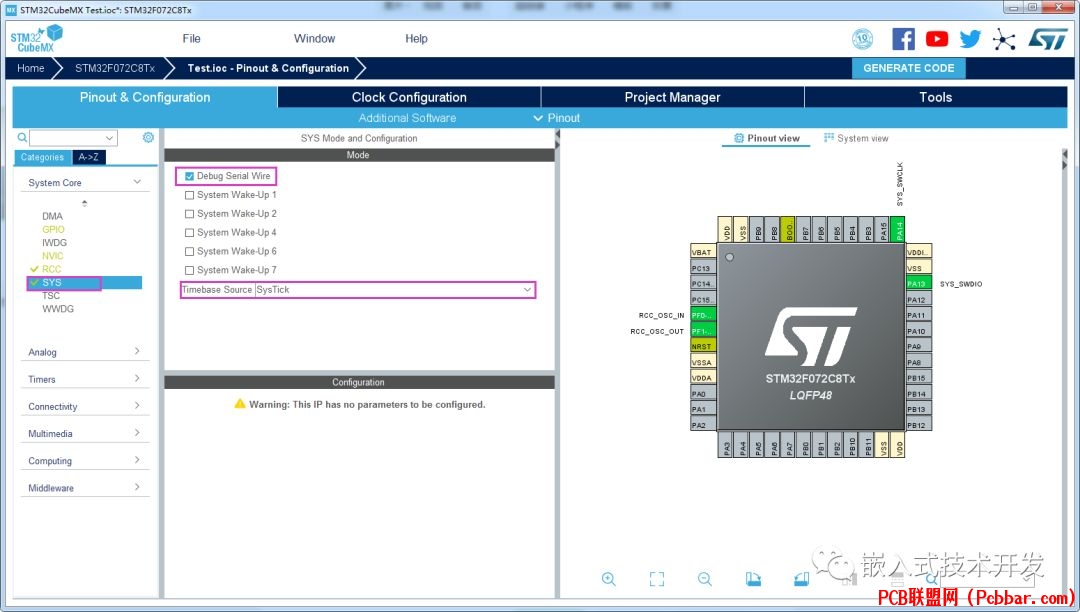Switch to the A->Z listing tab
The height and width of the screenshot is (612, 1080).
coord(88,157)
